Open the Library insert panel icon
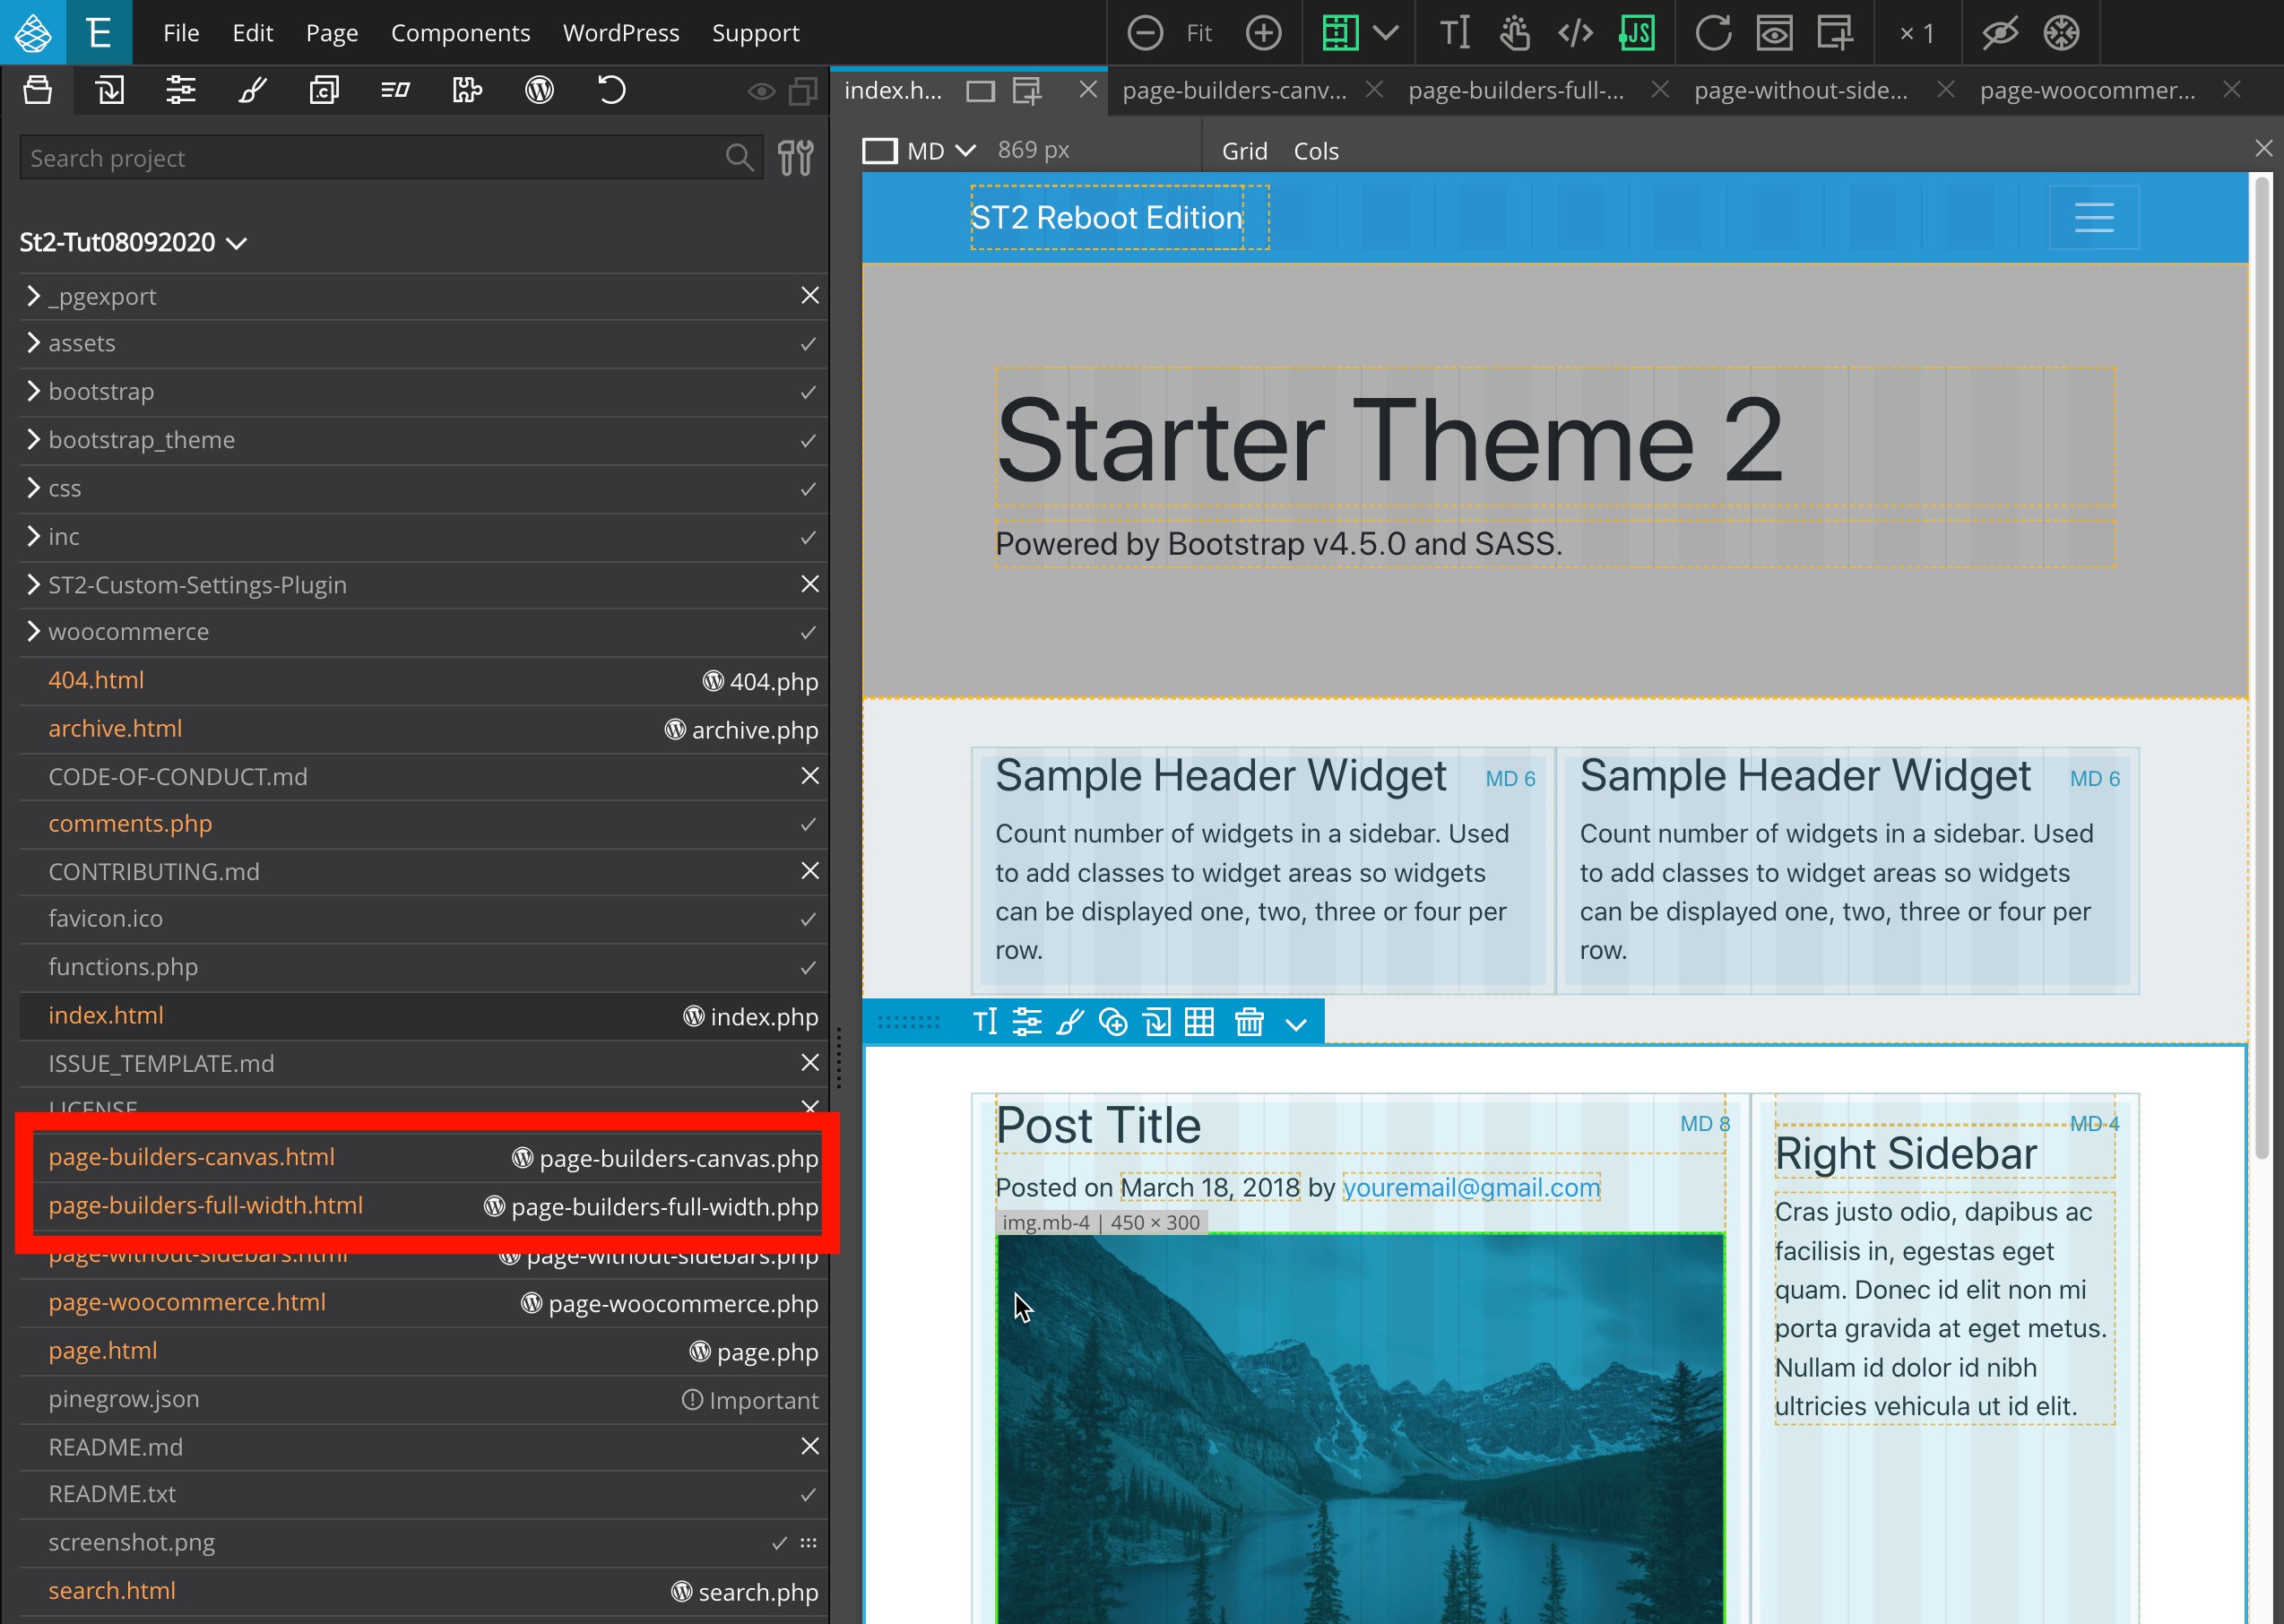Image resolution: width=2284 pixels, height=1624 pixels. click(110, 90)
